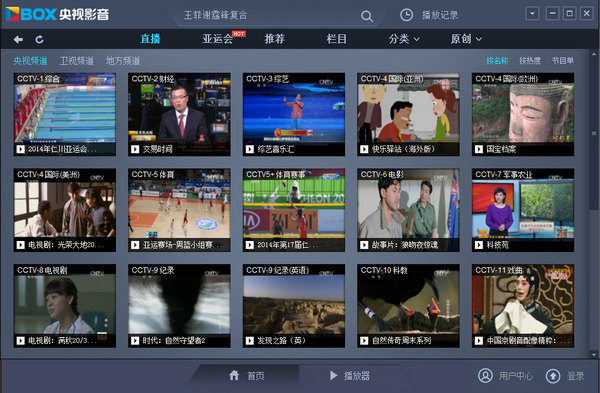Click the scrollbar up arrow
This screenshot has width=600, height=393.
tap(594, 55)
